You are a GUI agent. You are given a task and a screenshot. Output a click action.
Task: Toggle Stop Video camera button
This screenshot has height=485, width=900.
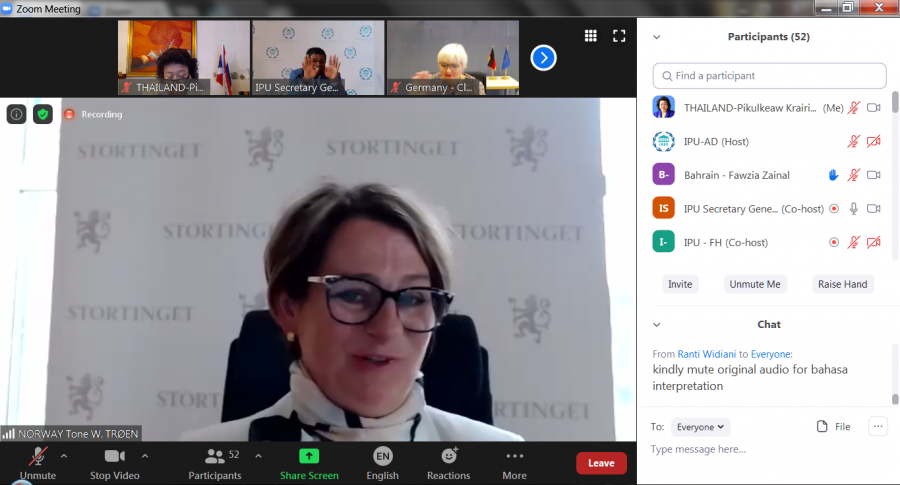[114, 463]
